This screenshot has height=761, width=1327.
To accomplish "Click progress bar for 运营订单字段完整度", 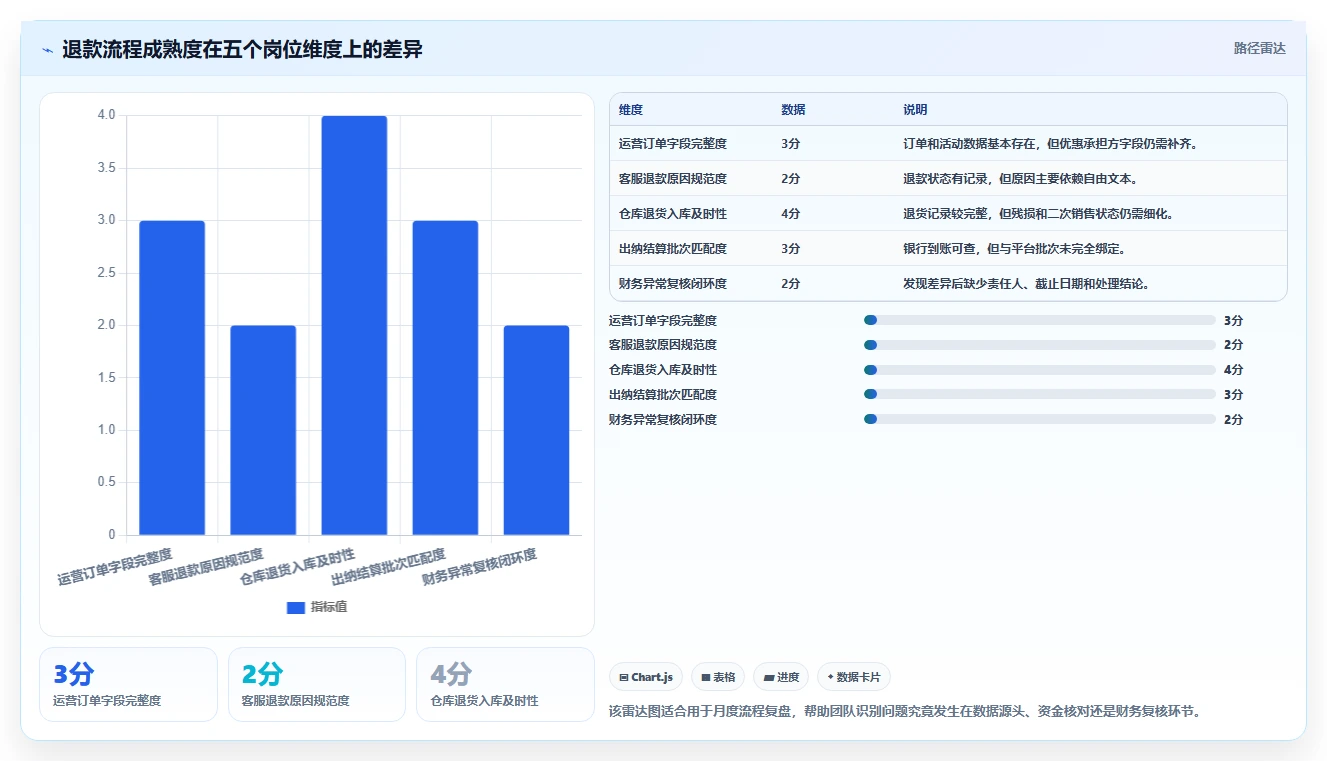I will (1040, 320).
